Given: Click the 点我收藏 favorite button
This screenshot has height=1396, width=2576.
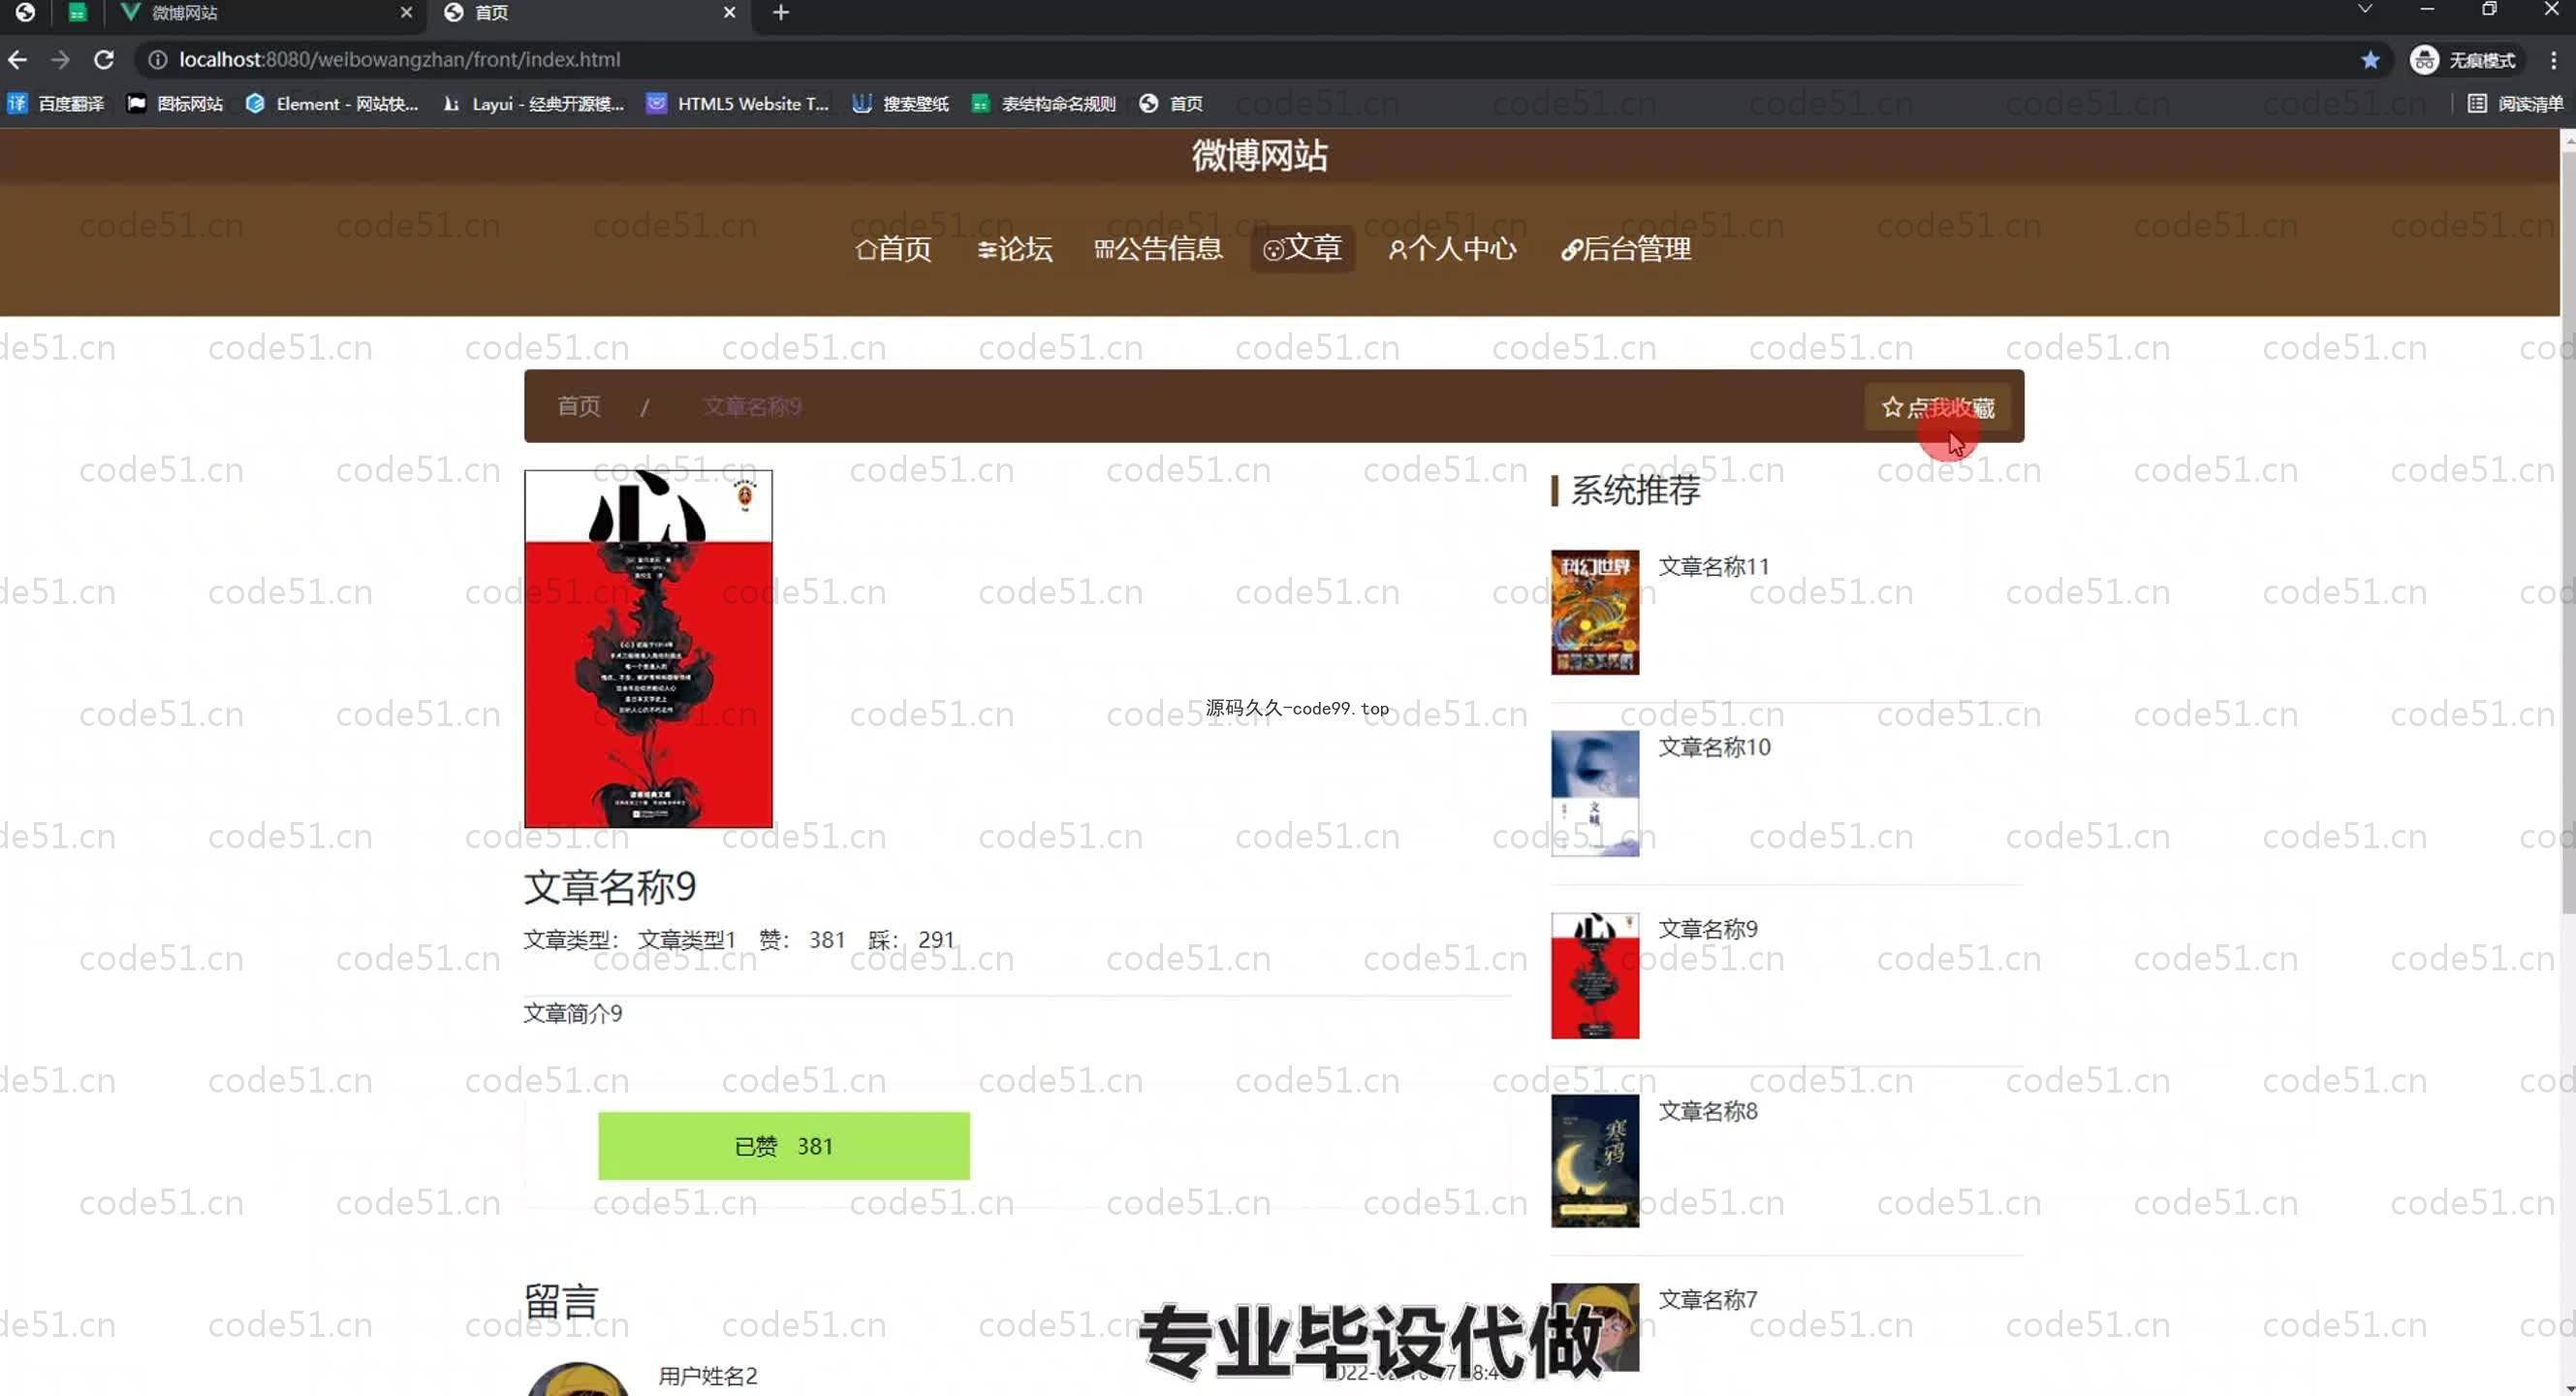Looking at the screenshot, I should point(1937,407).
